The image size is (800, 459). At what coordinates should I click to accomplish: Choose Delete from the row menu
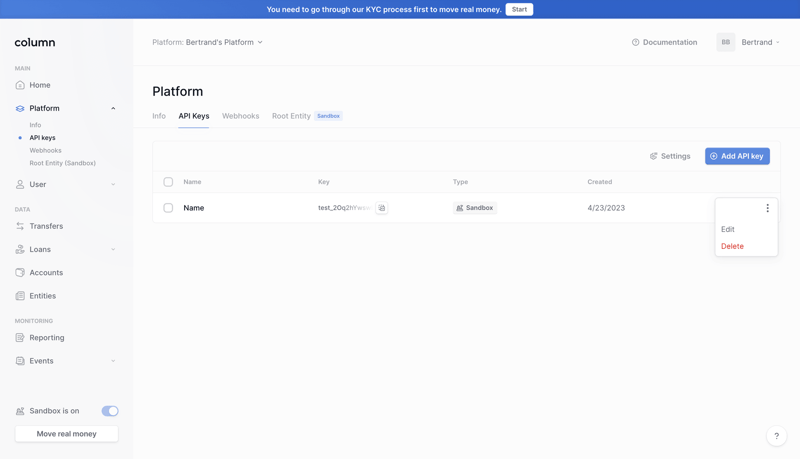pos(732,246)
